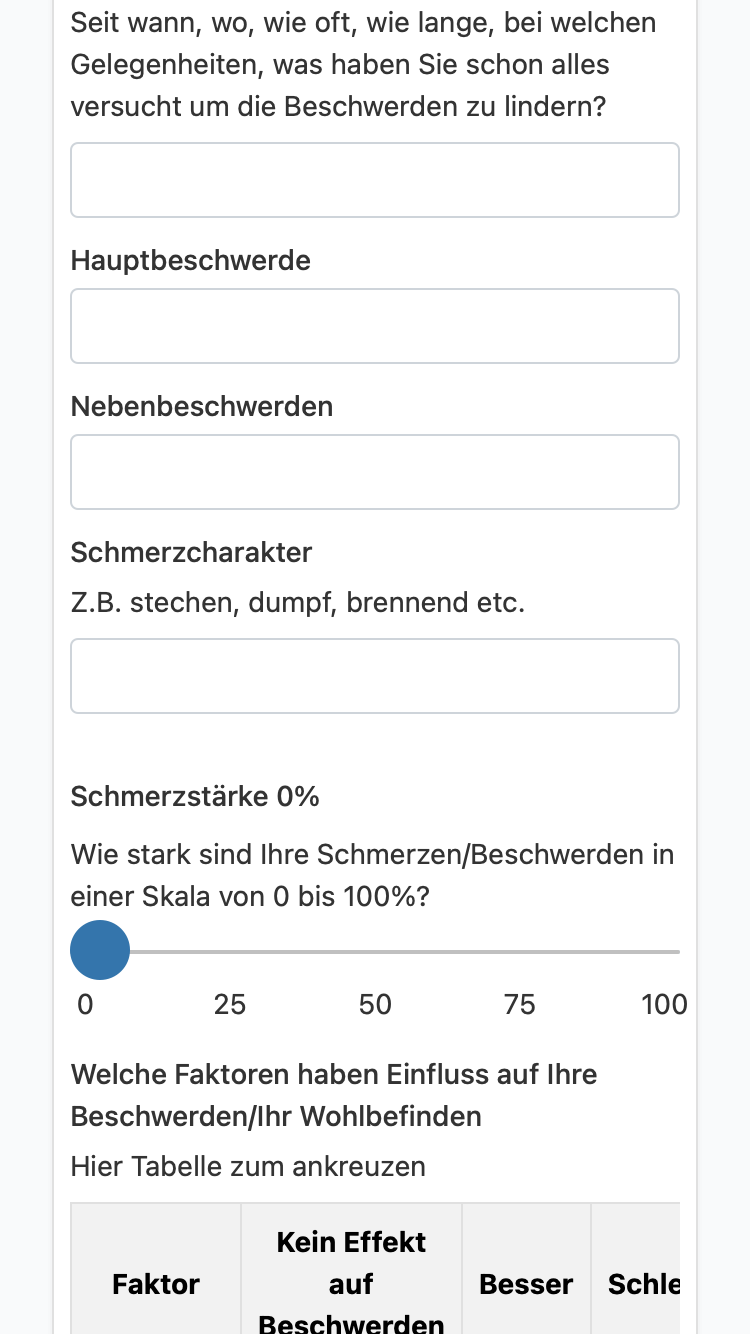
Task: Select the 50 tick label under slider
Action: [x=375, y=1004]
